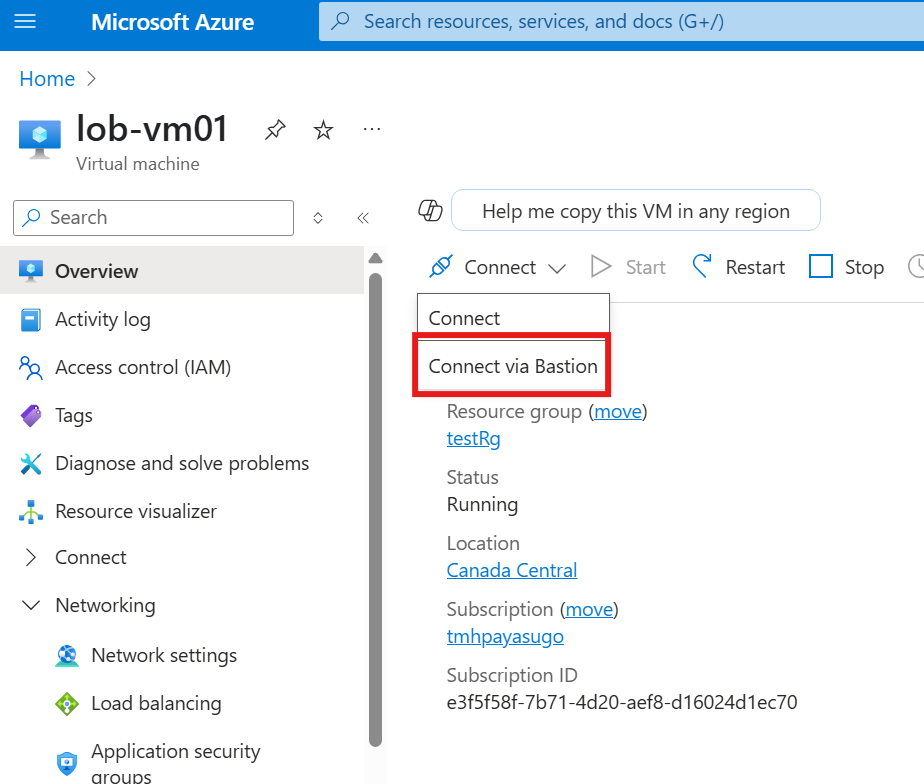Click the Restart toolbar button

click(738, 266)
